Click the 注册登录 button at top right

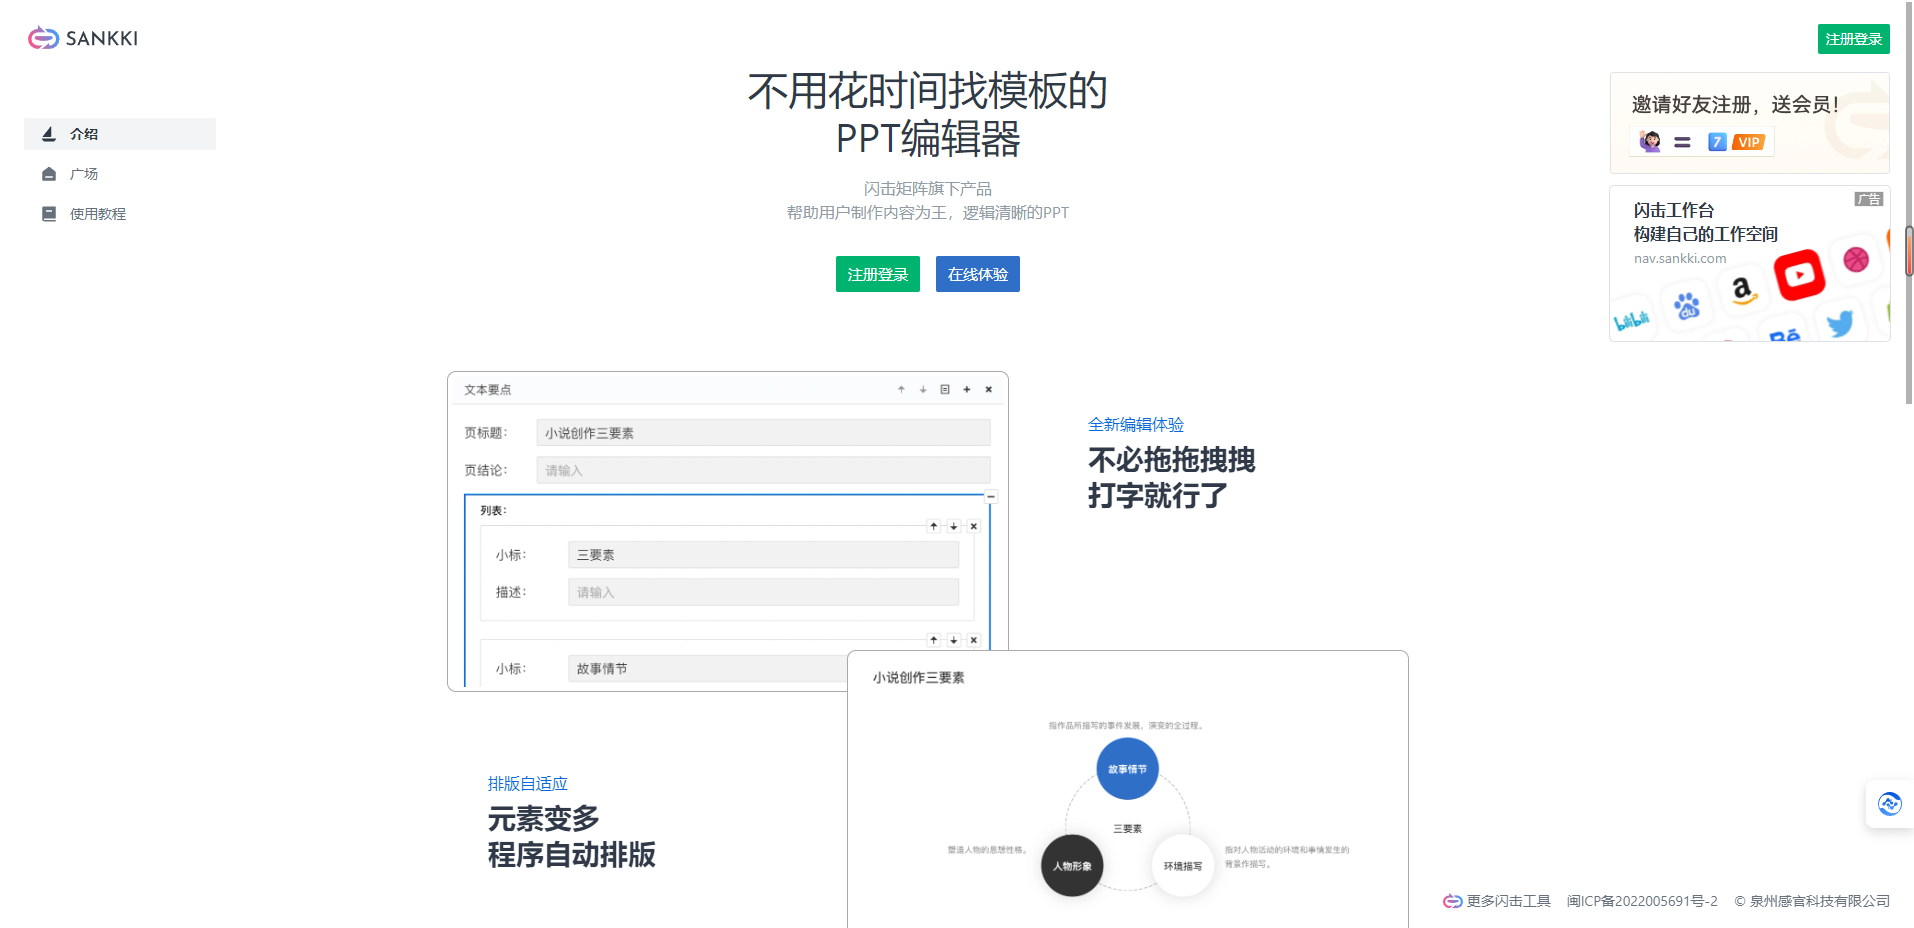[1853, 37]
